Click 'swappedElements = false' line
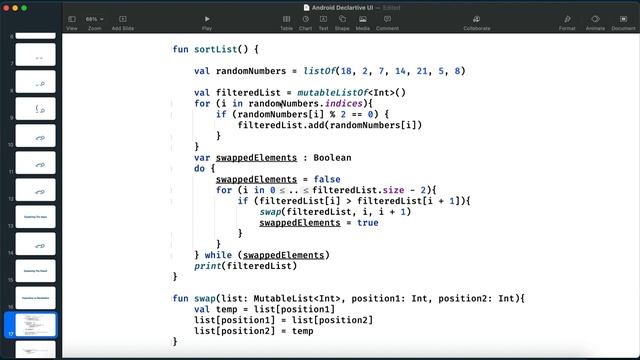Screen dimensions: 640x360 coord(278,179)
